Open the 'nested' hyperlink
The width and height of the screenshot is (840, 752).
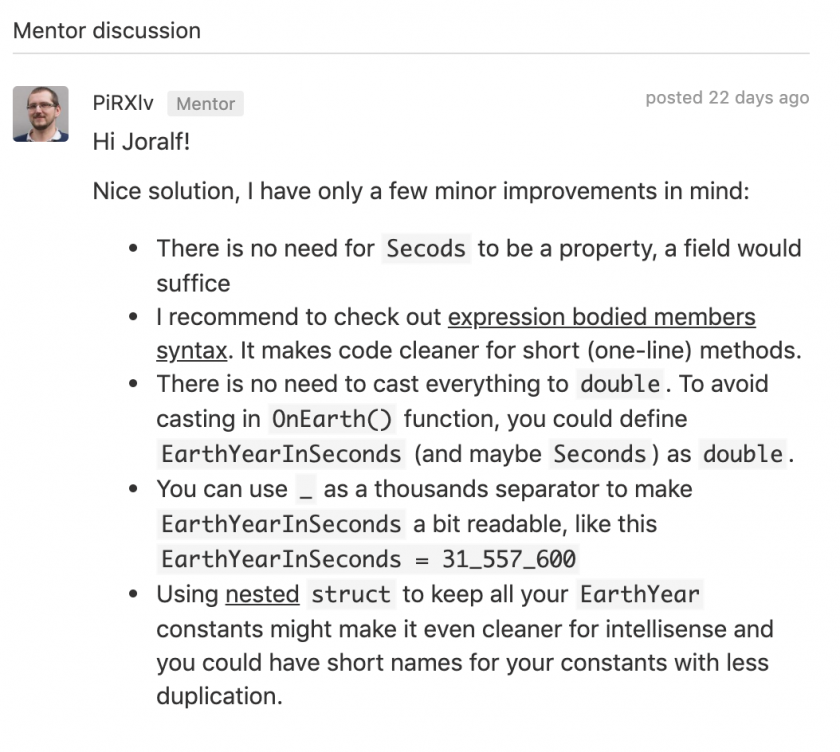tap(262, 595)
